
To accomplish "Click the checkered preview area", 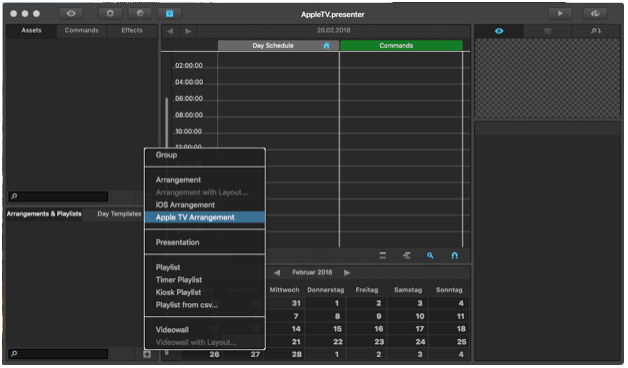I will pyautogui.click(x=547, y=78).
